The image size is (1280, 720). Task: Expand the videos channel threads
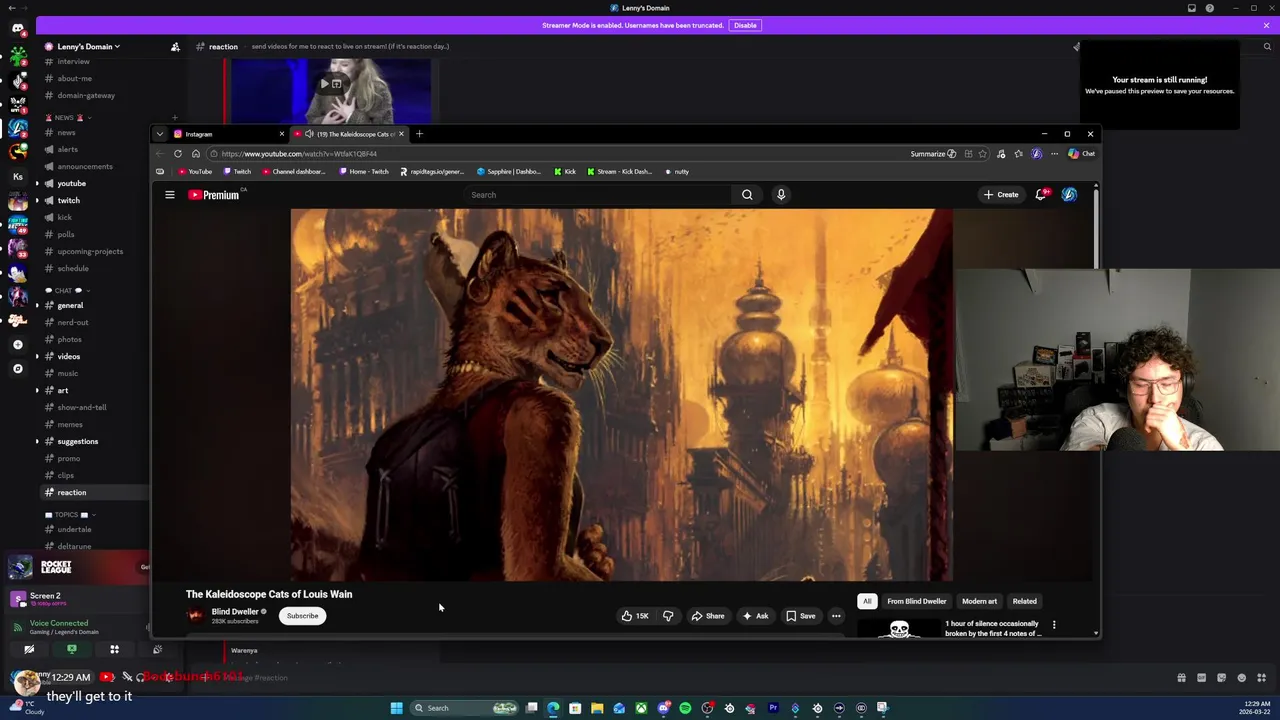[x=37, y=357]
